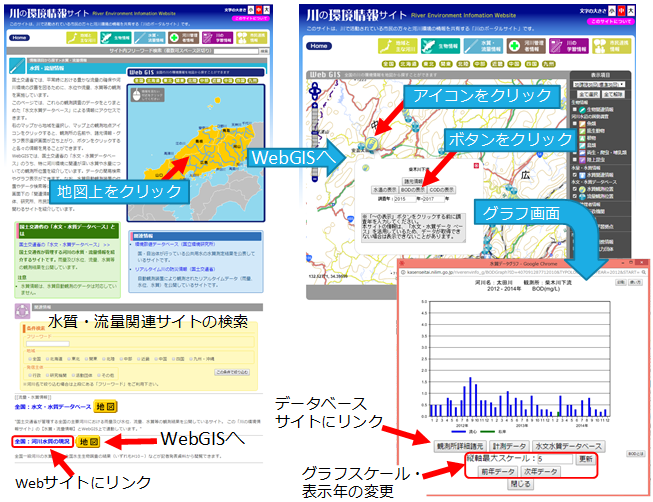The image size is (653, 502).
Task: Toggle 水質観測位置 checkbox
Action: point(575,189)
